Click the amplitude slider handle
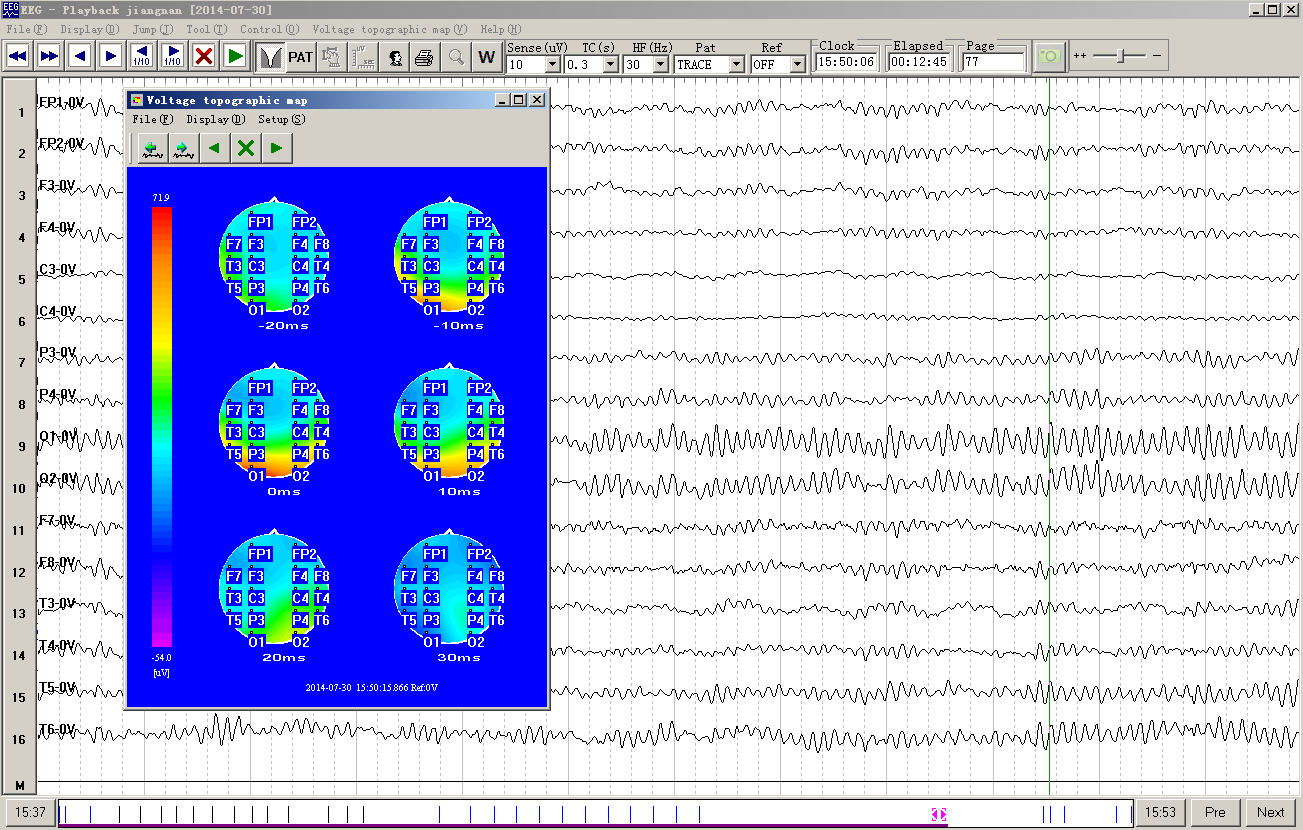The width and height of the screenshot is (1303, 830). [x=1119, y=56]
